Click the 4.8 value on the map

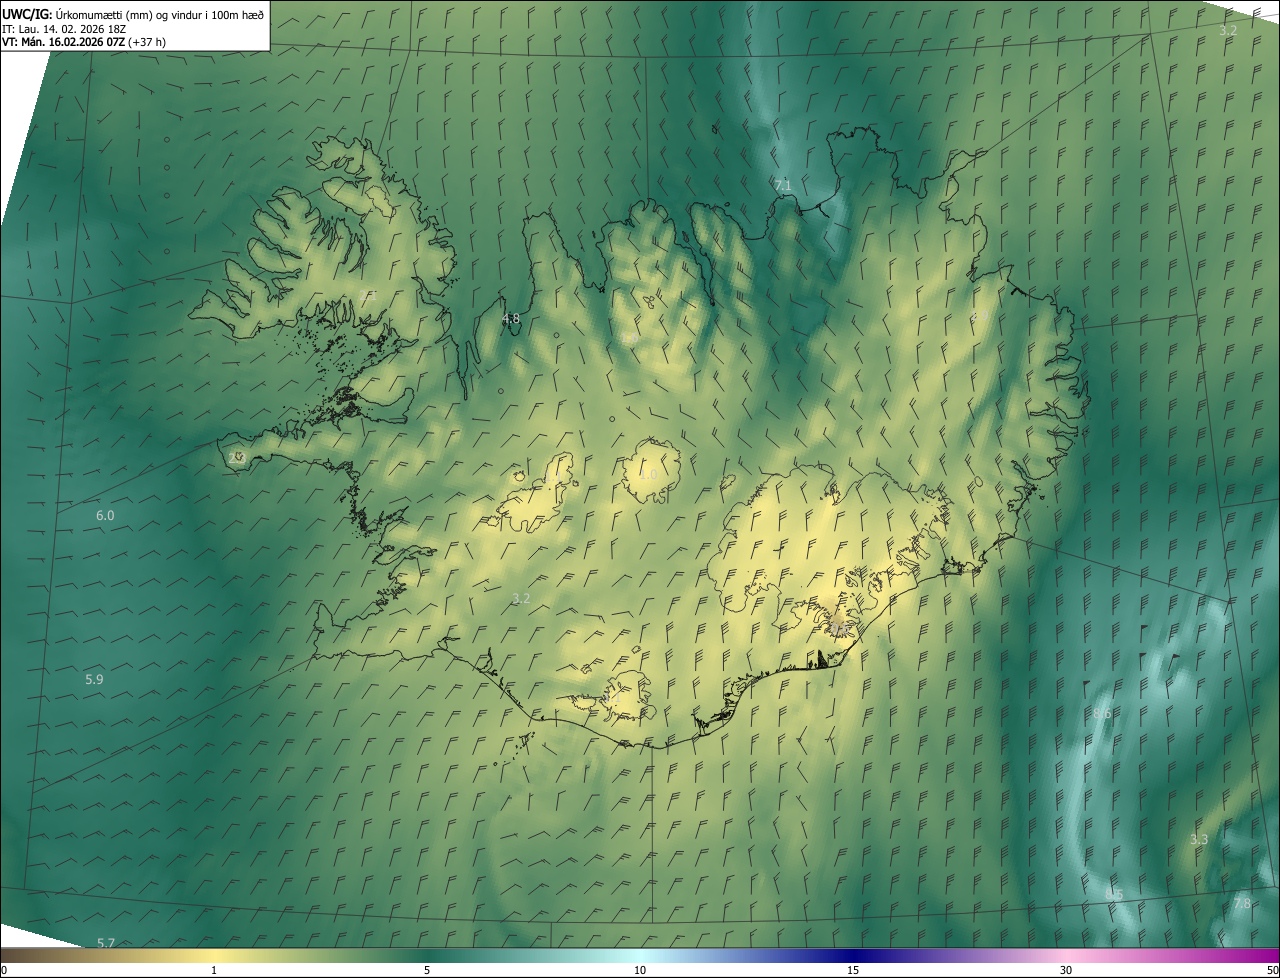pyautogui.click(x=511, y=319)
